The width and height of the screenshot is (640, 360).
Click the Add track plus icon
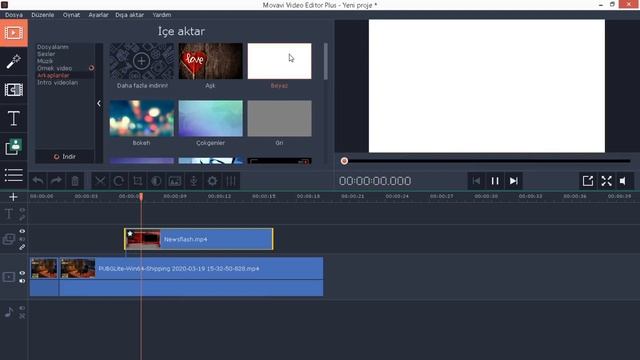click(13, 197)
